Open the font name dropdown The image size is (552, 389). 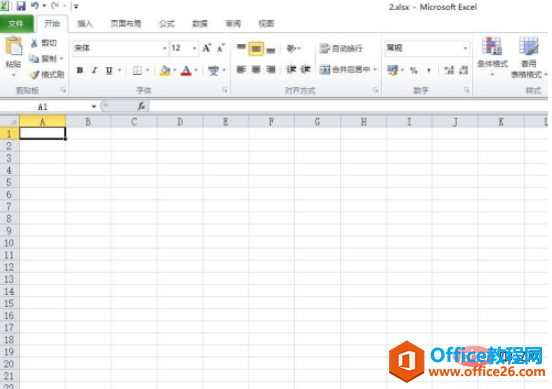tap(164, 49)
